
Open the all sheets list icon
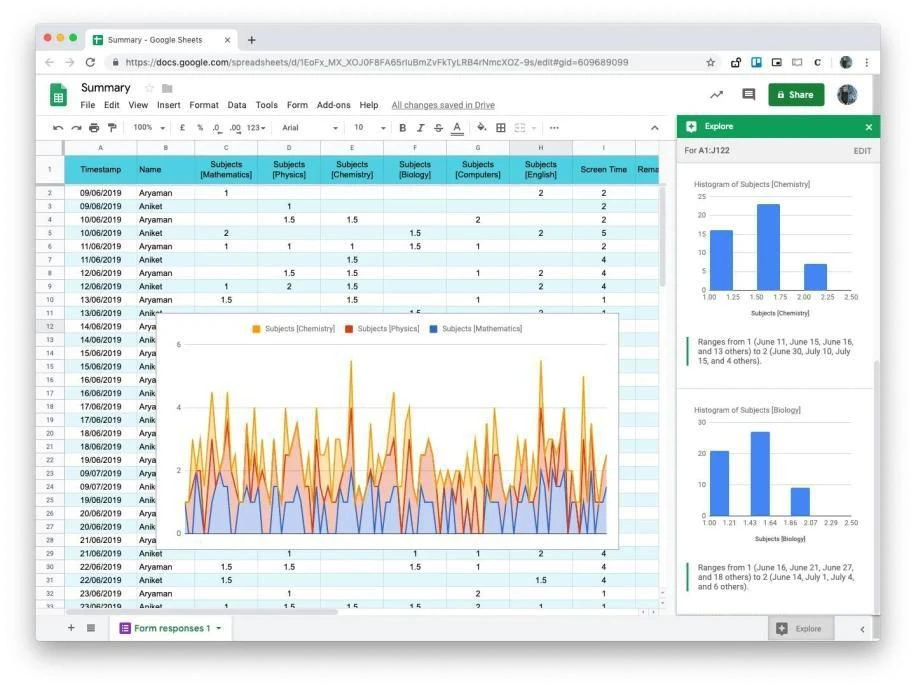91,628
